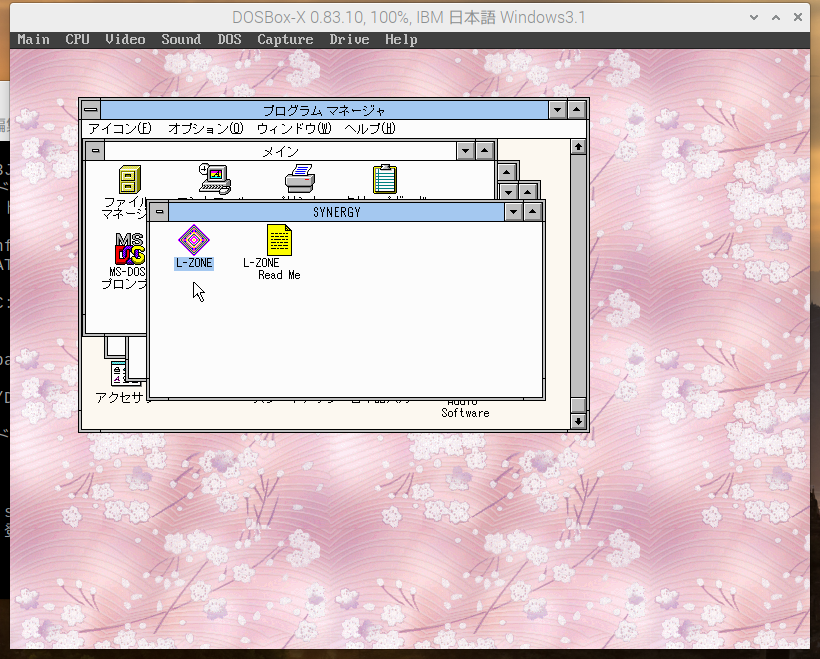Open メイン window control menu box
This screenshot has width=820, height=659.
point(95,151)
